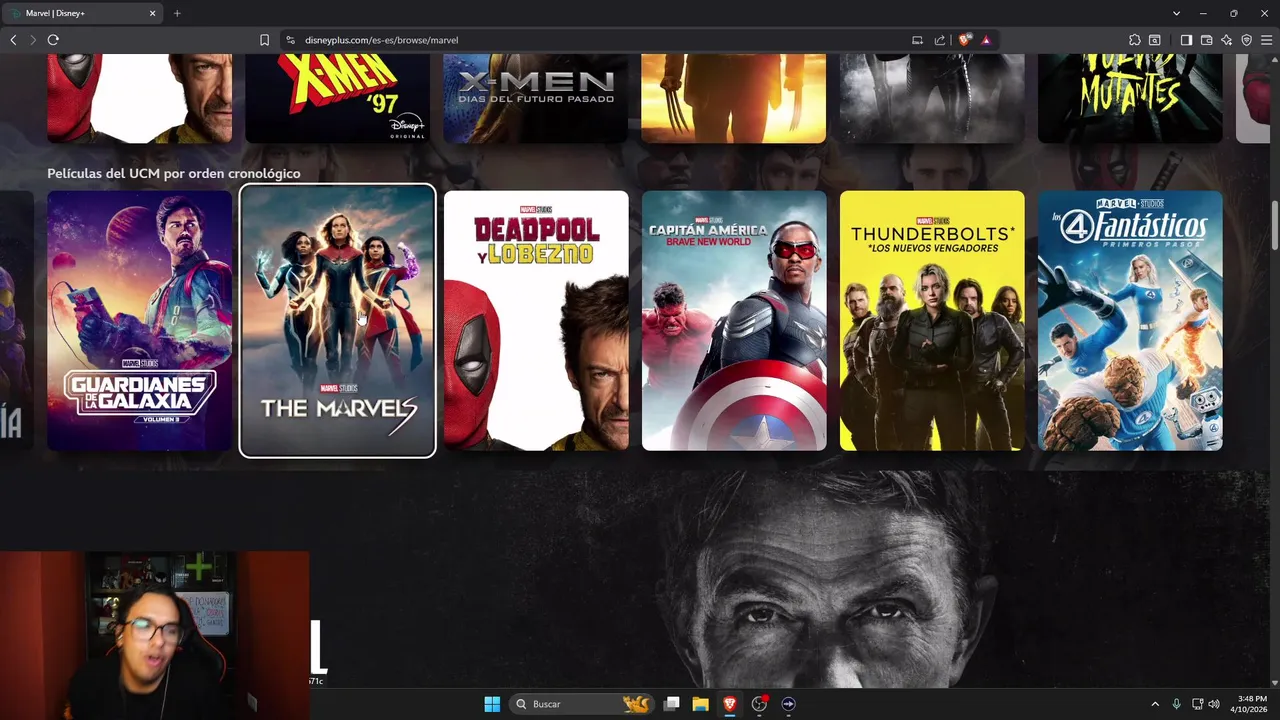Open Thunderbolts* Los Nuevos Vengadores poster
The width and height of the screenshot is (1280, 720).
point(932,320)
